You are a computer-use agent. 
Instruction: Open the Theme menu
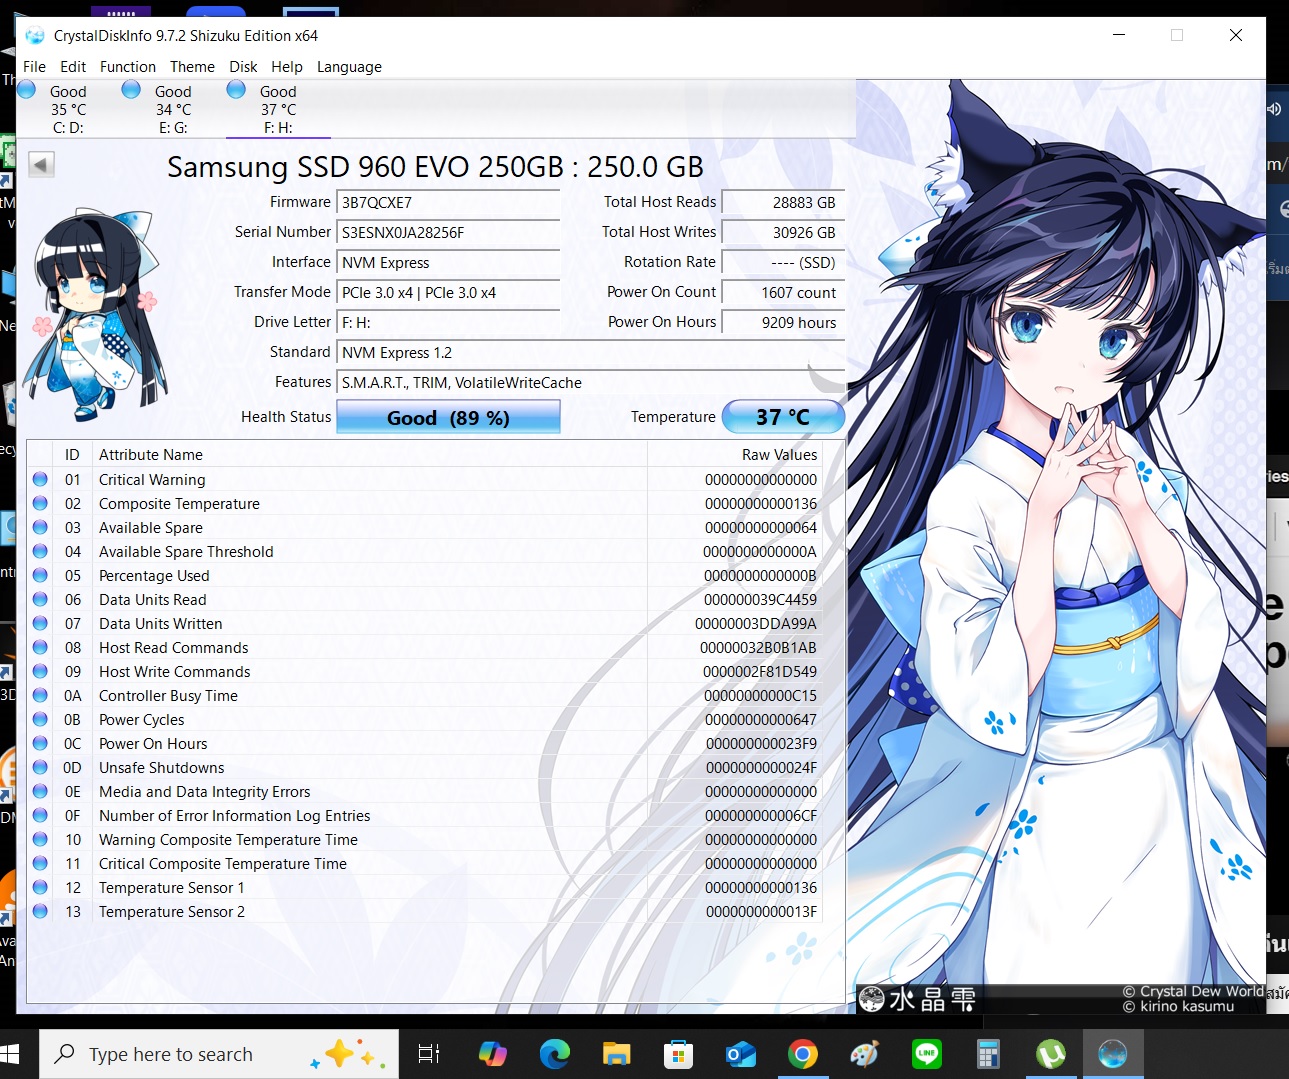(192, 67)
